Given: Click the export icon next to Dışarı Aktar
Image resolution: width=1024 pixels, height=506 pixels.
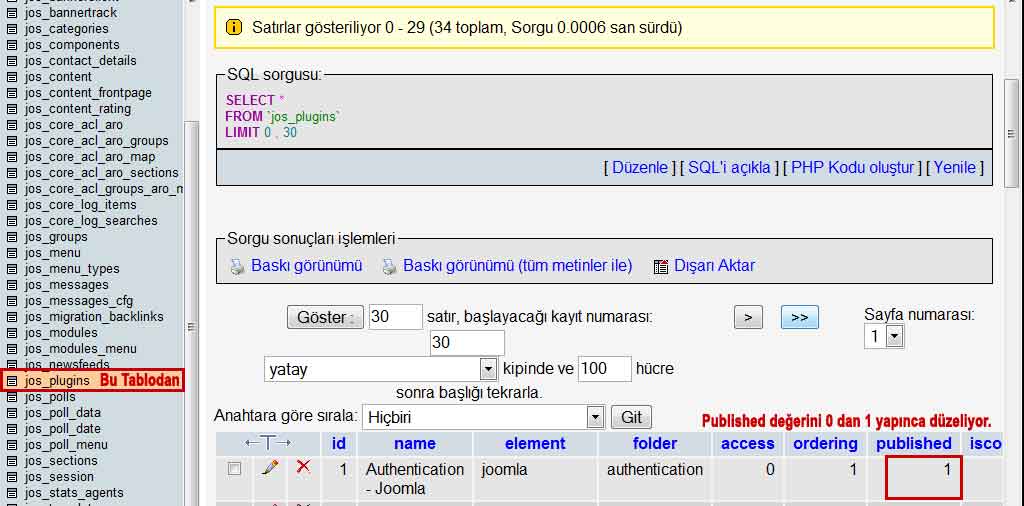Looking at the screenshot, I should [661, 266].
